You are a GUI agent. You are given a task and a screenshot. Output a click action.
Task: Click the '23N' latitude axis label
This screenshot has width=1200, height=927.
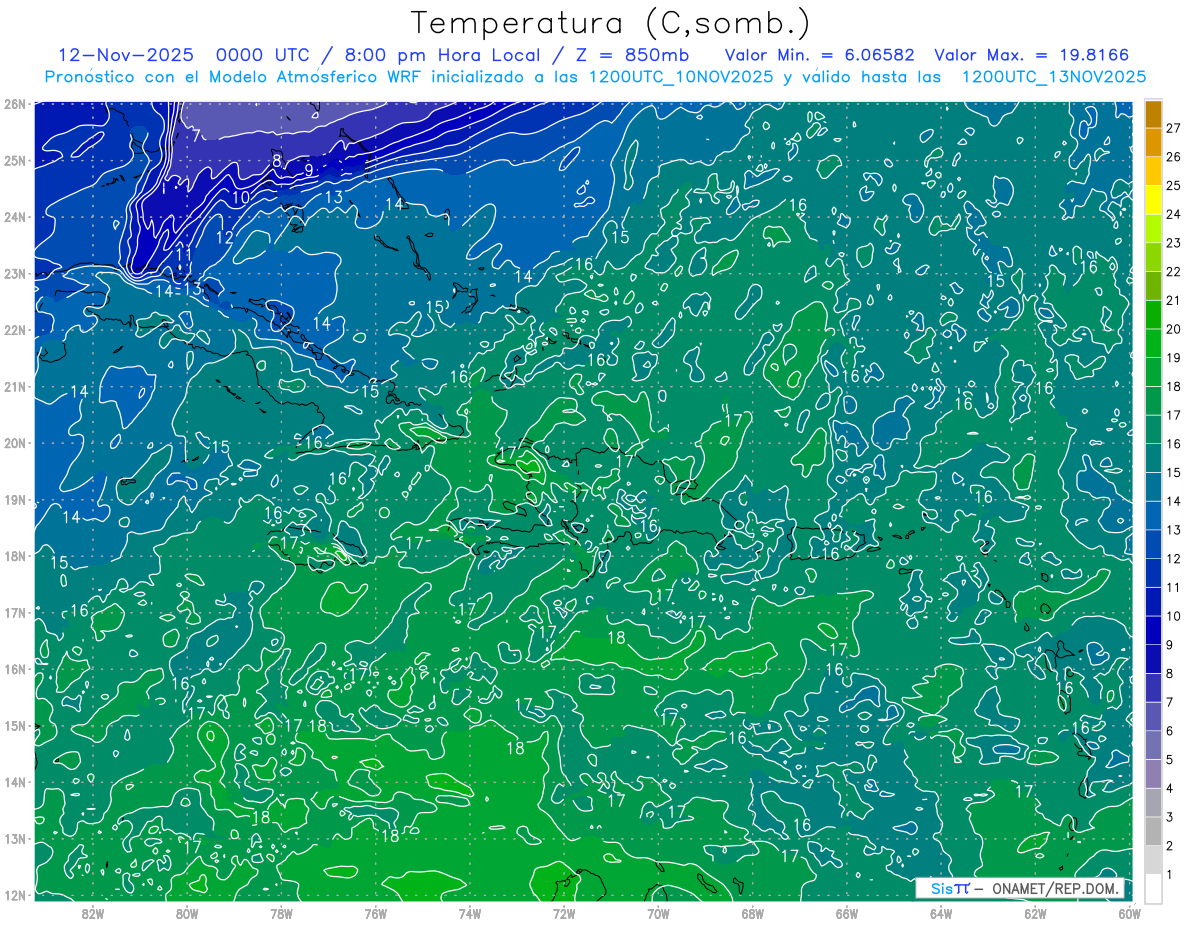point(15,273)
